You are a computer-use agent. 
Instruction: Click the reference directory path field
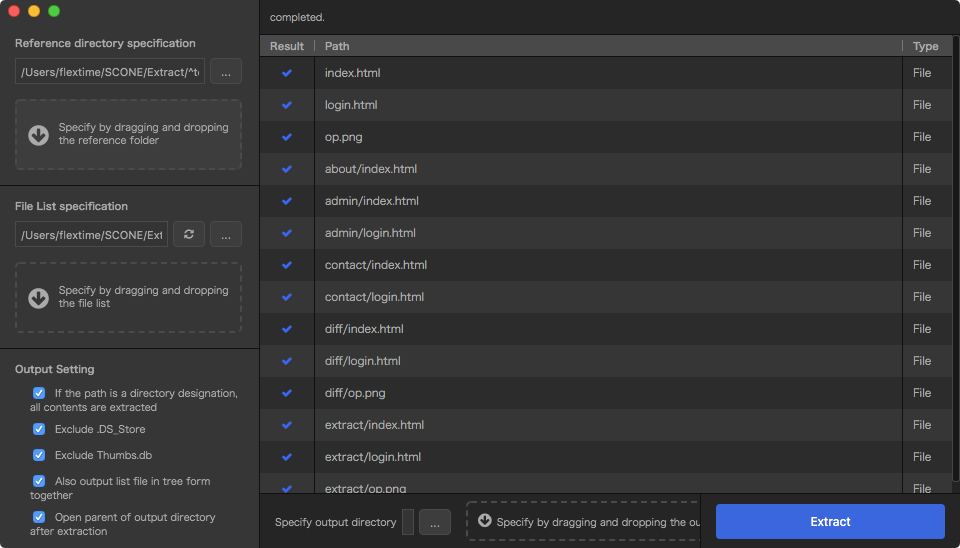pos(110,71)
